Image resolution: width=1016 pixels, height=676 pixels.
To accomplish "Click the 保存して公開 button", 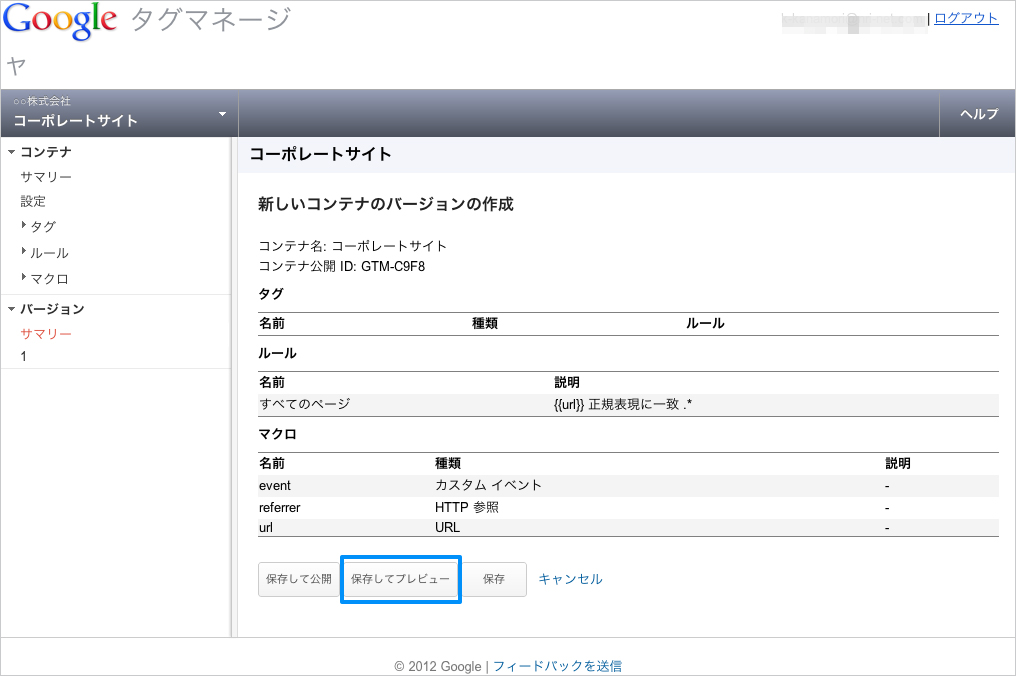I will click(298, 579).
